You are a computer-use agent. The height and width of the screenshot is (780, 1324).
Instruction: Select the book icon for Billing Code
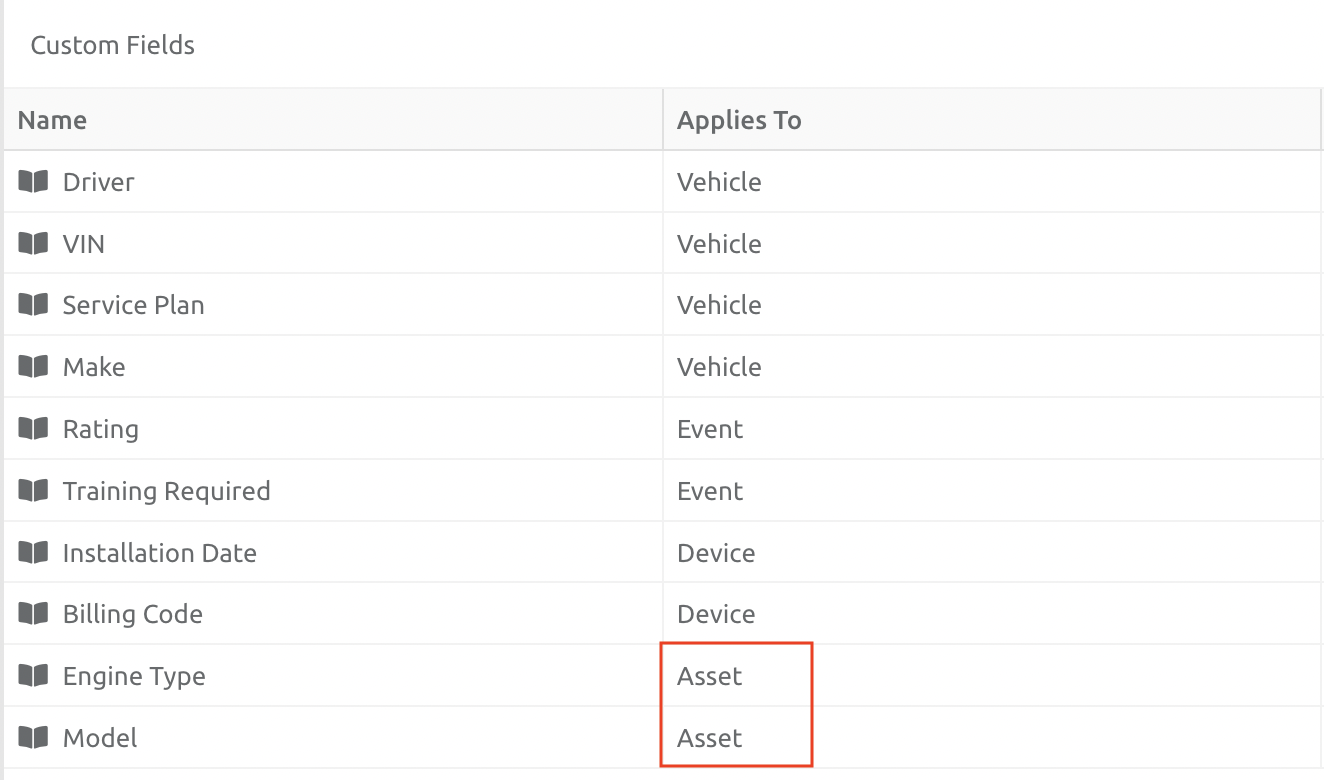point(32,613)
